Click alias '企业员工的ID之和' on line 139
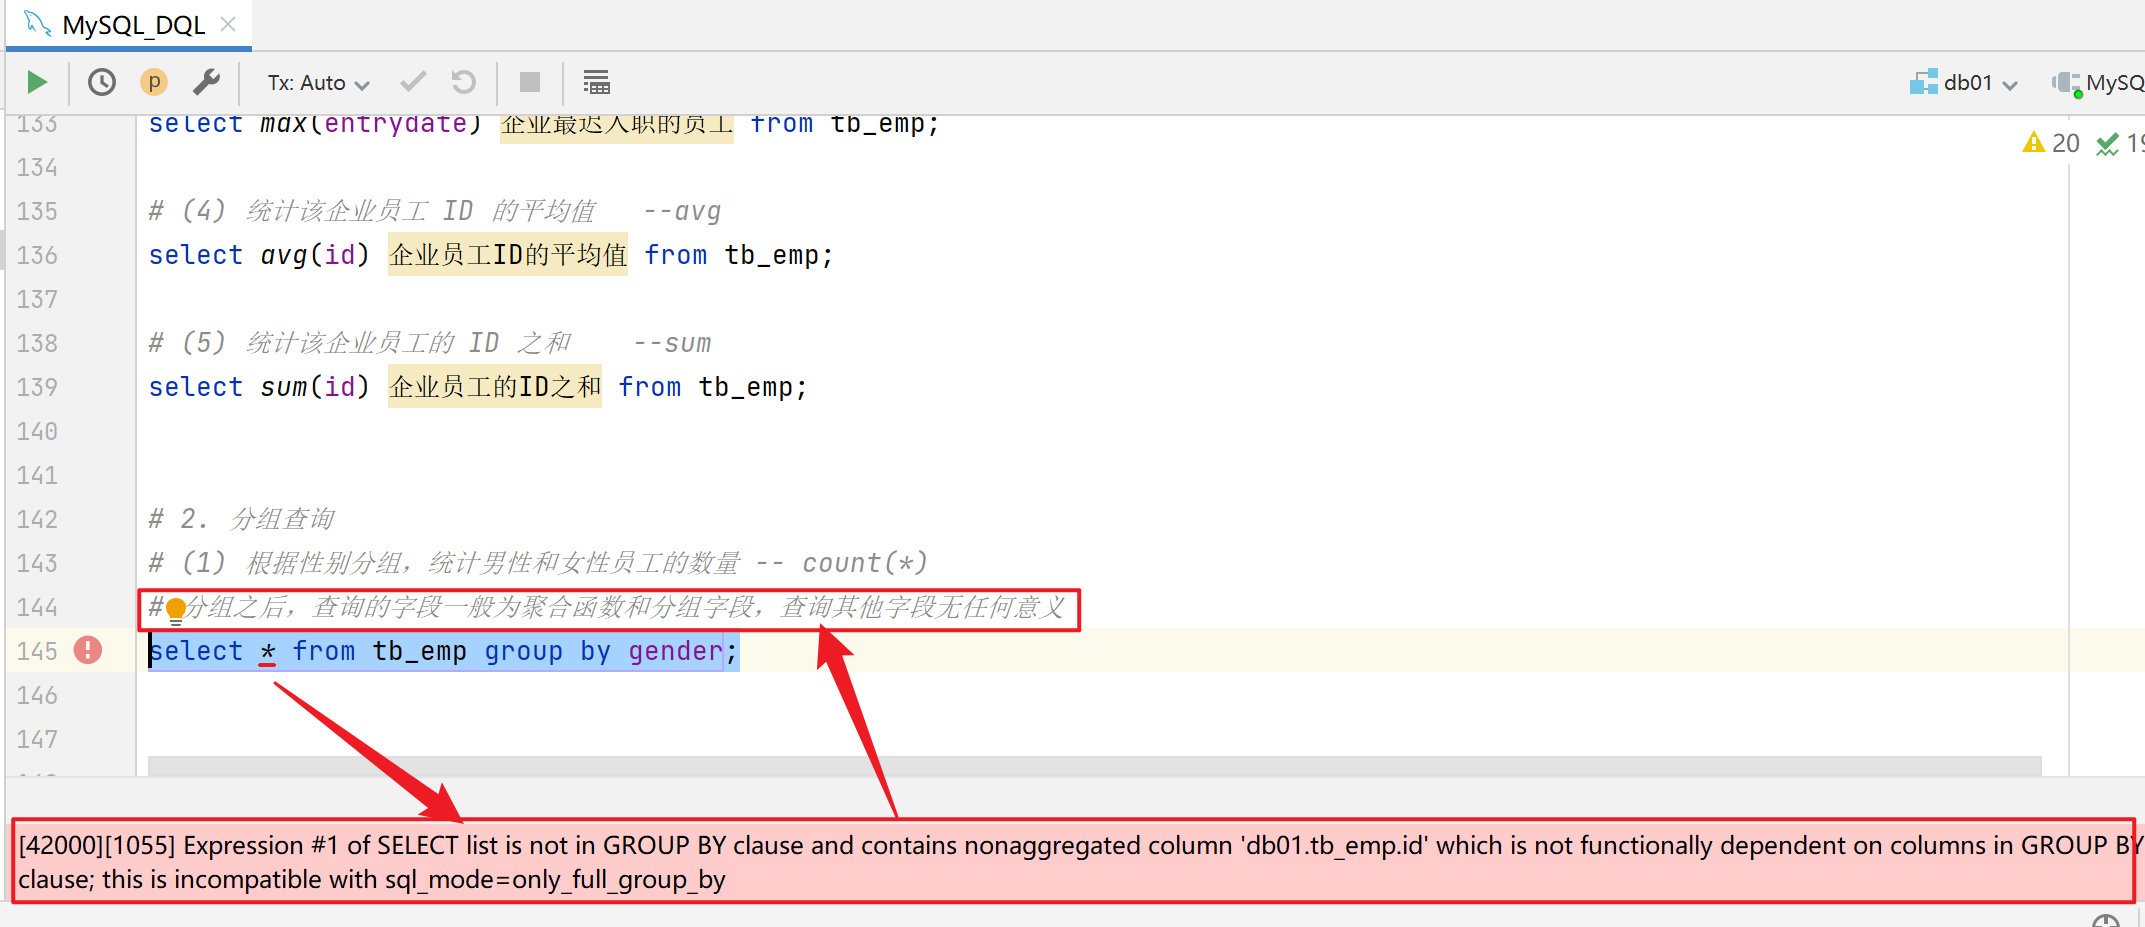Screen dimensions: 2145x927 point(495,387)
